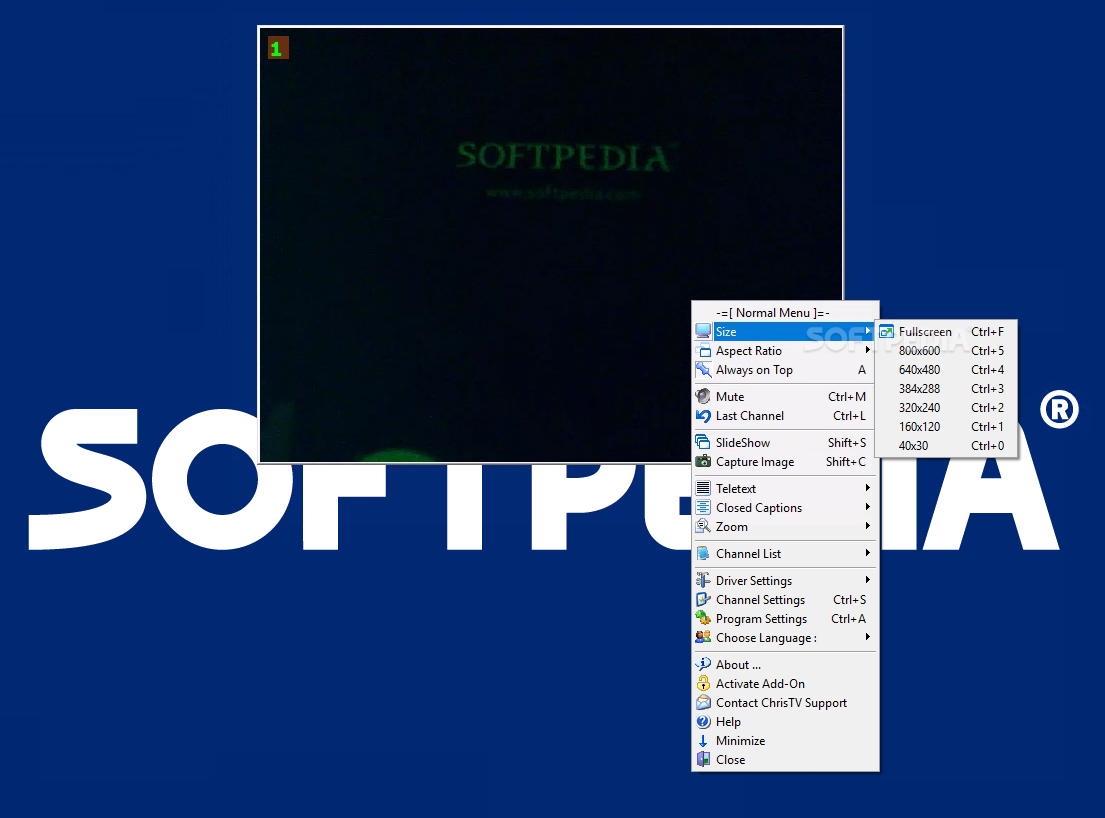
Task: Open the Size menu entry
Action: [x=785, y=331]
